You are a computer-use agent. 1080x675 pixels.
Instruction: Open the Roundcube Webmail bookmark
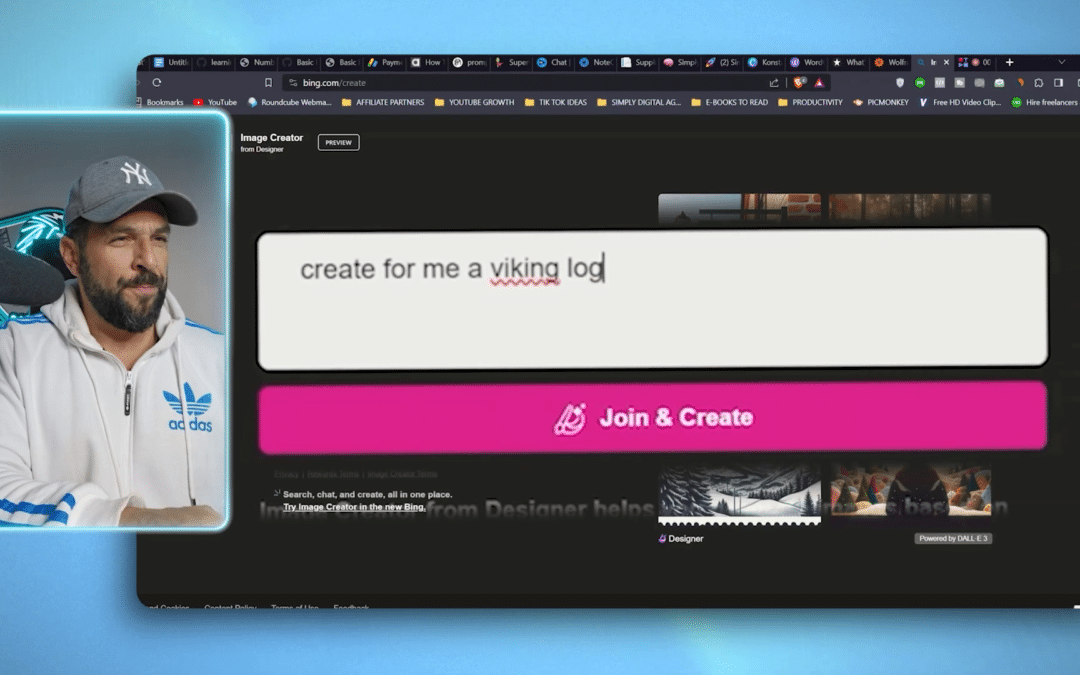pyautogui.click(x=290, y=102)
